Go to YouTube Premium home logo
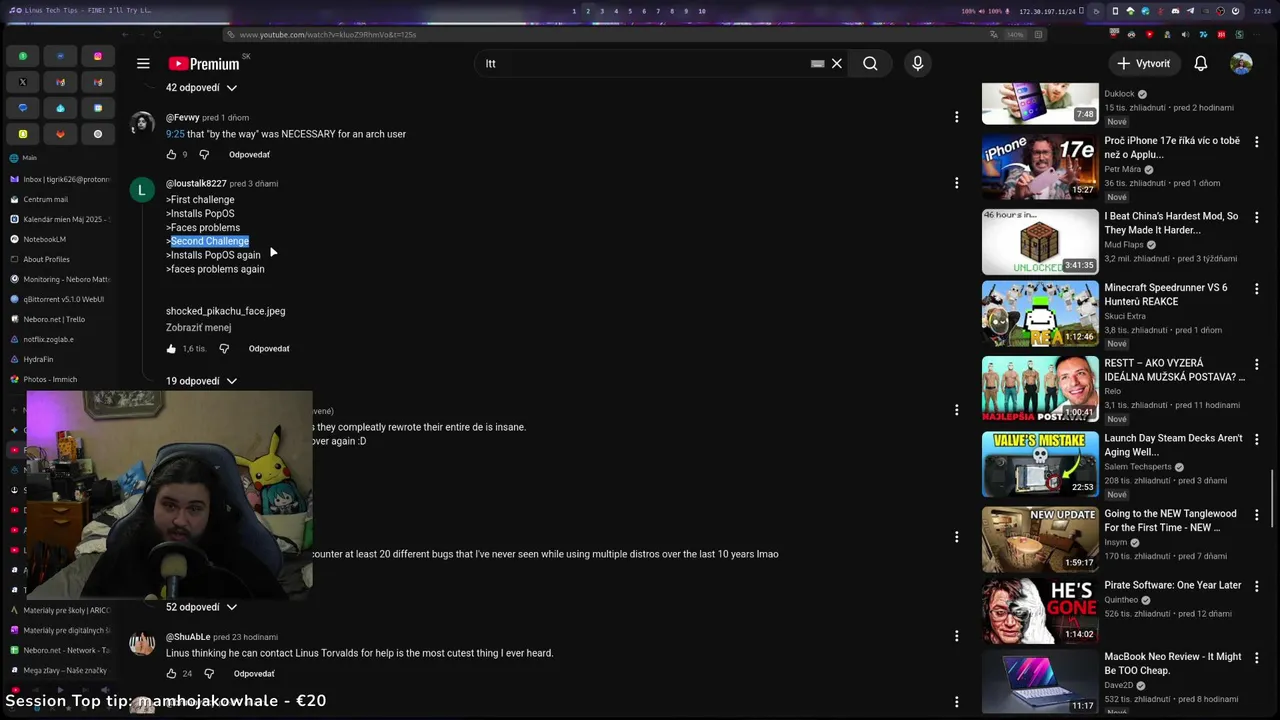Image resolution: width=1280 pixels, height=720 pixels. point(204,64)
